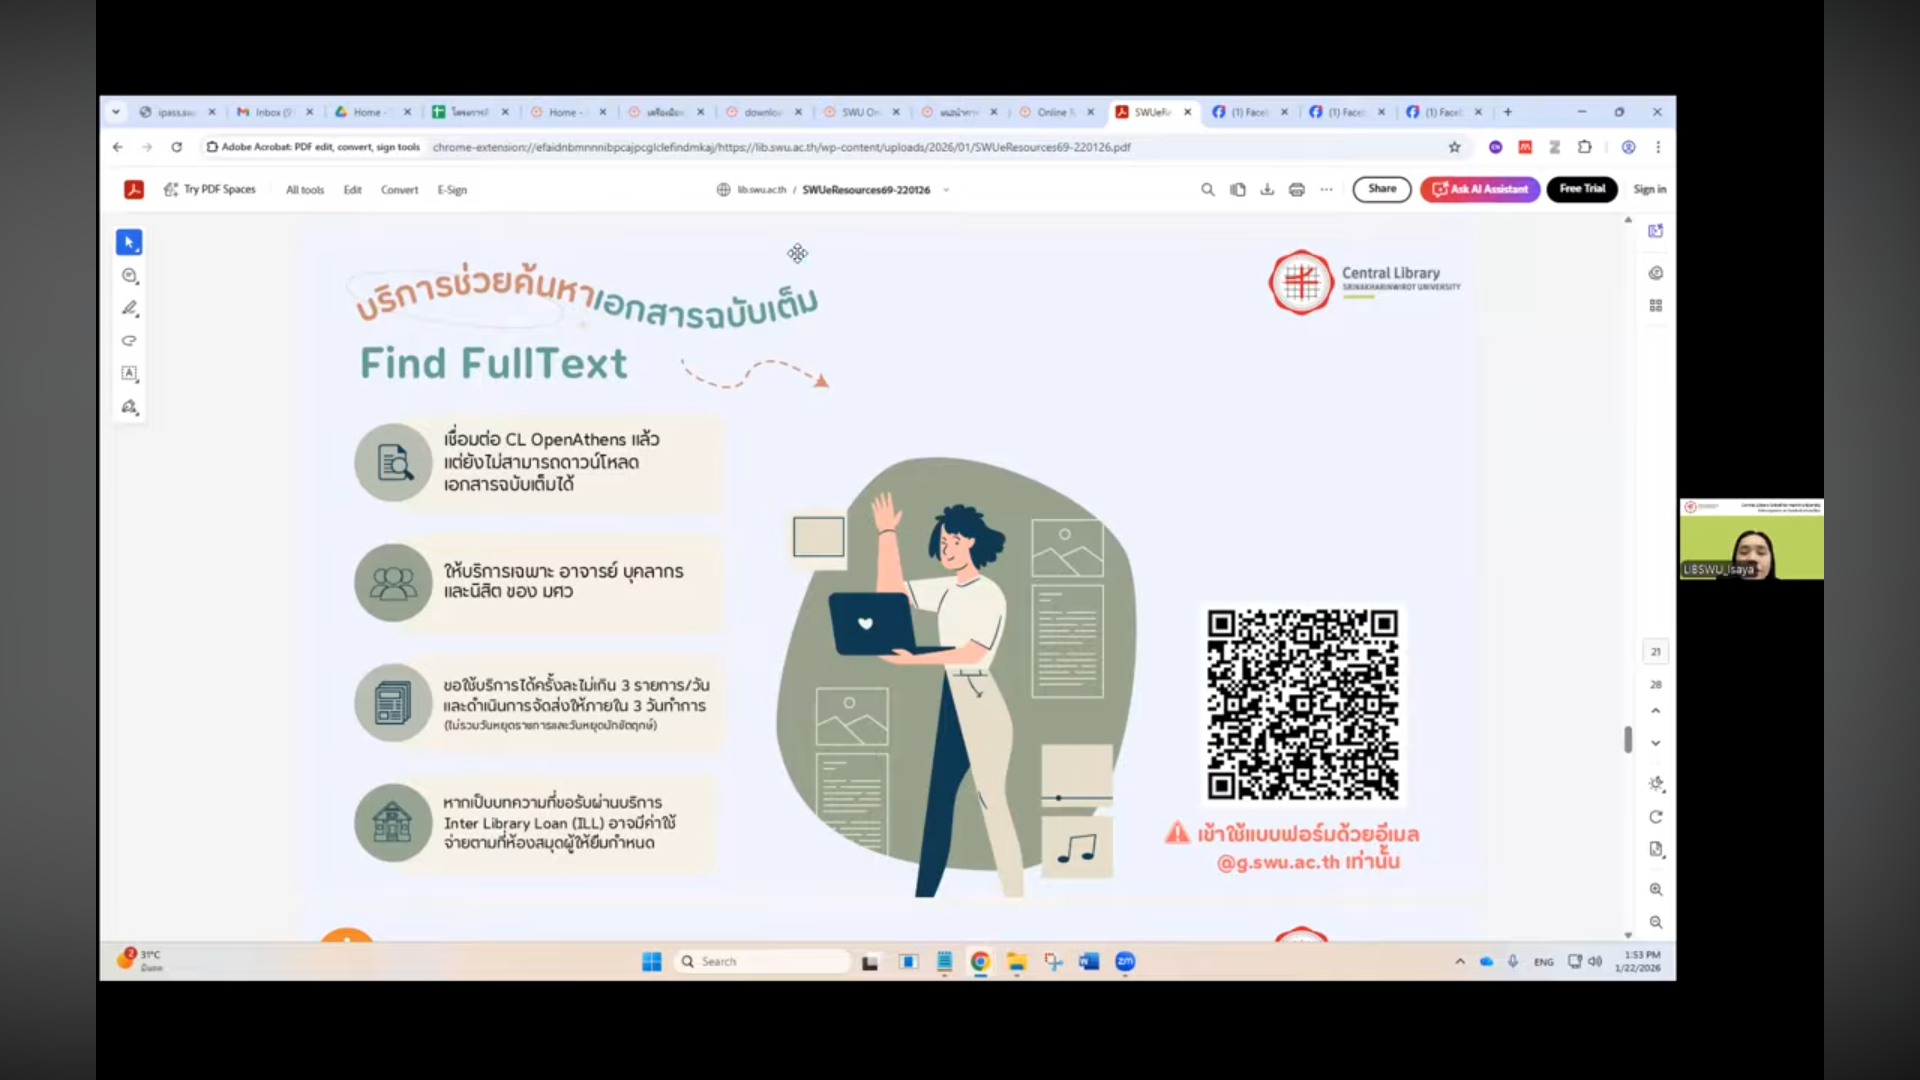
Task: Open the find text magnifier in Acrobat
Action: pos(1208,189)
